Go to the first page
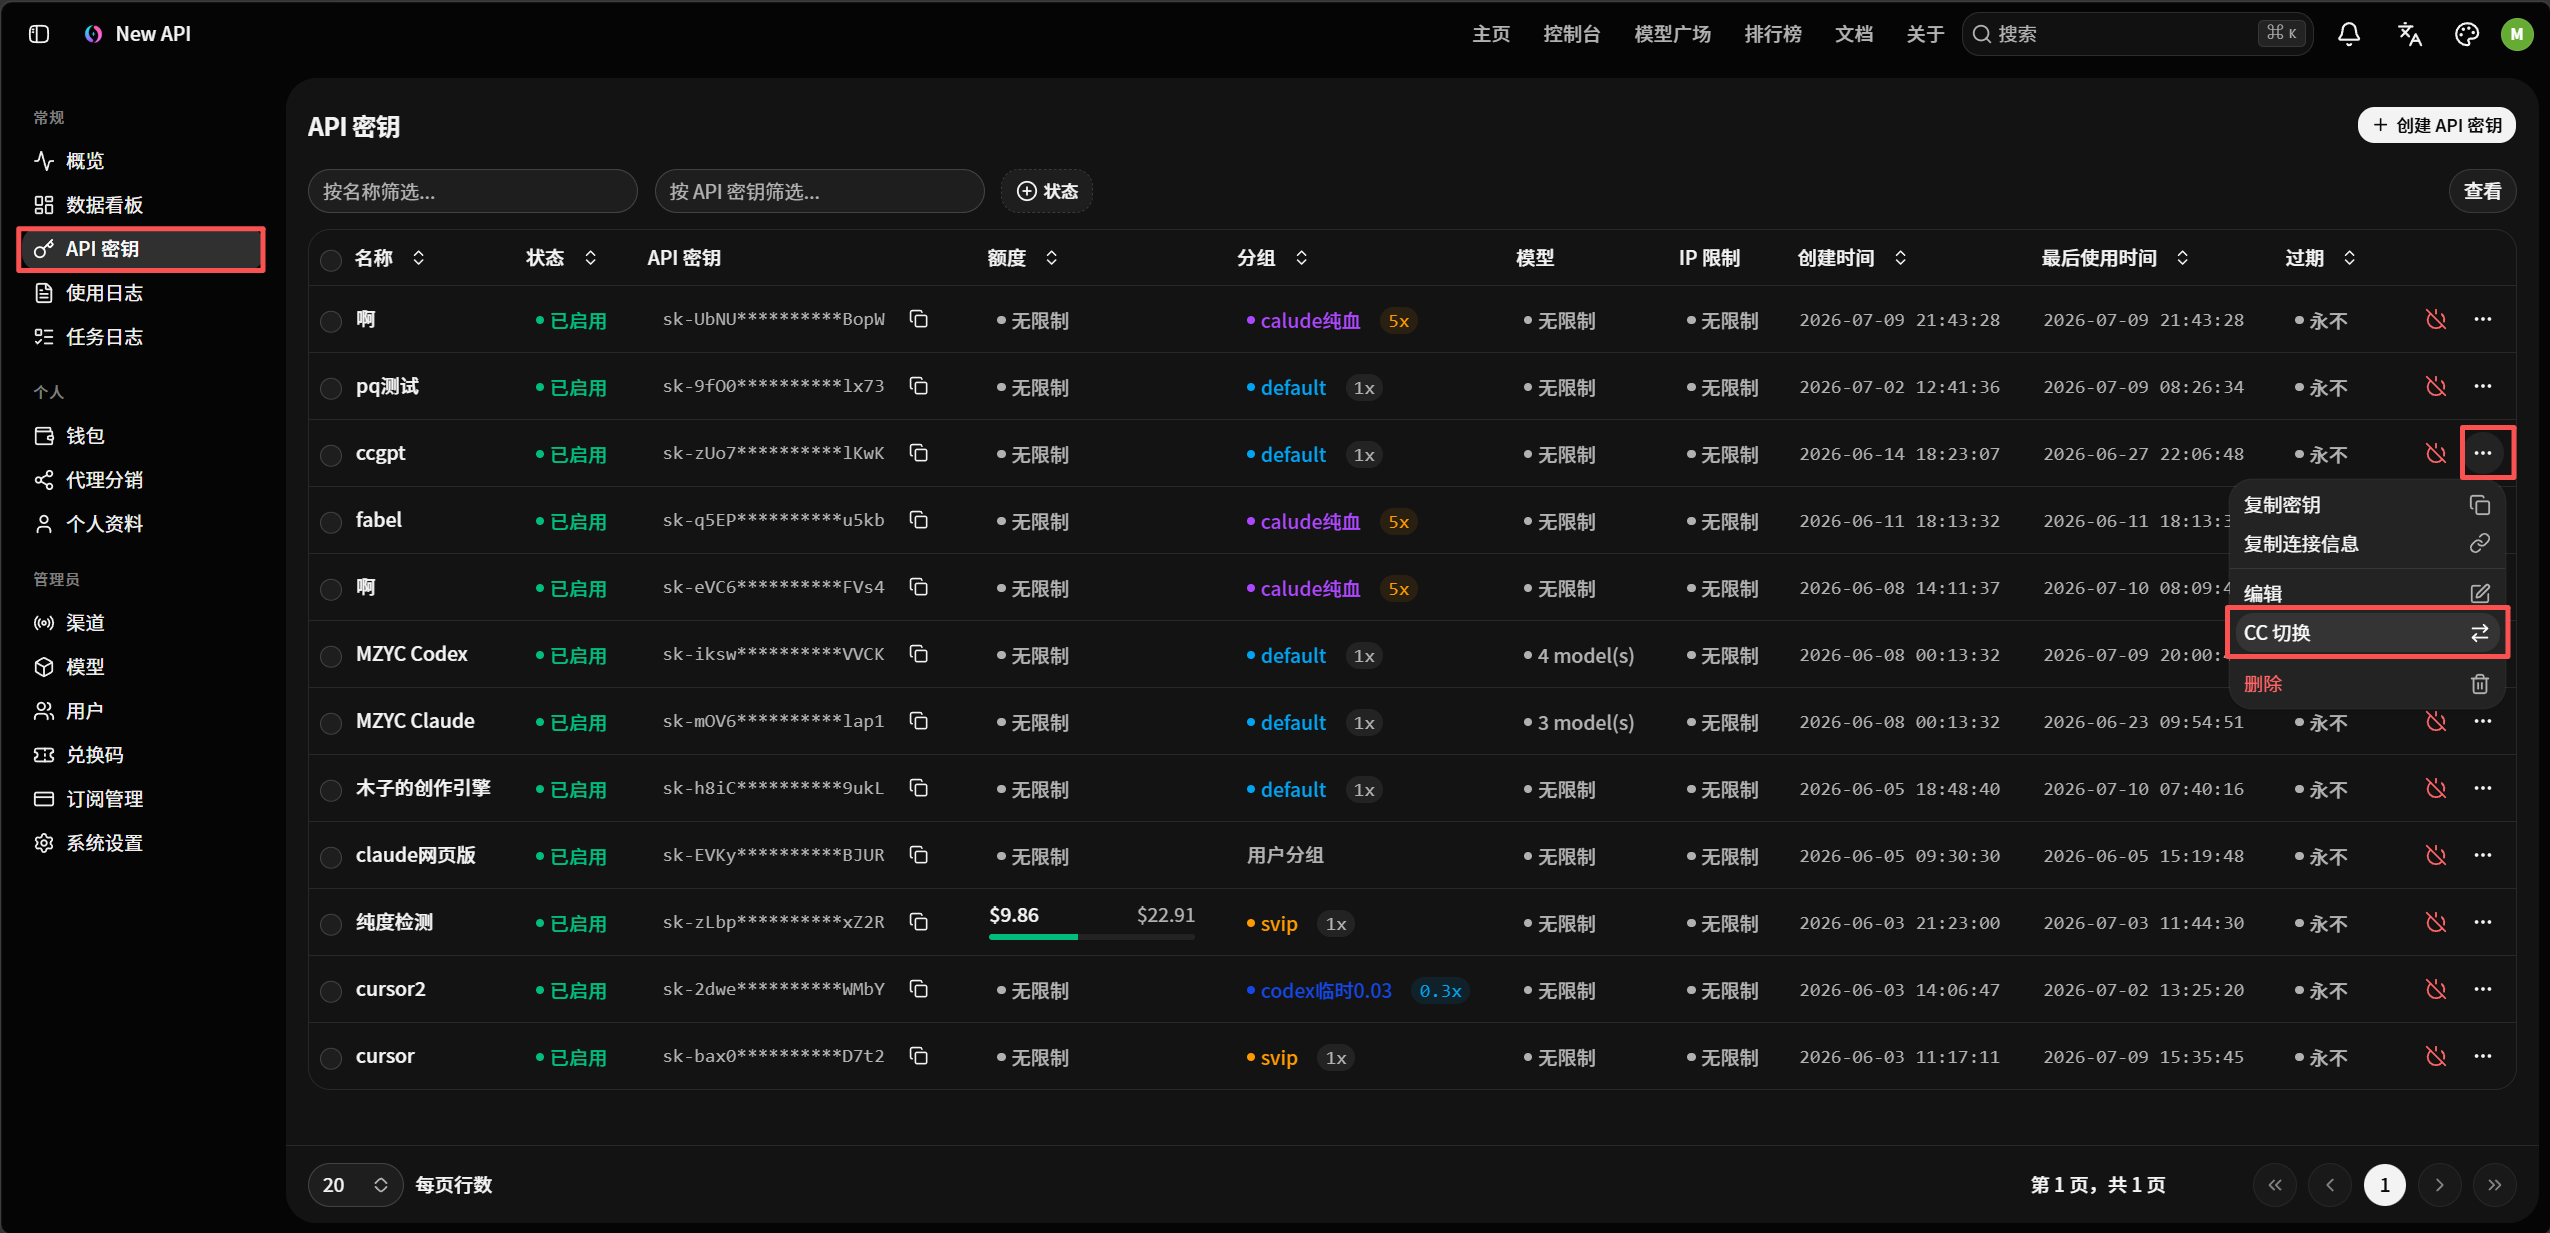2550x1233 pixels. click(2275, 1185)
